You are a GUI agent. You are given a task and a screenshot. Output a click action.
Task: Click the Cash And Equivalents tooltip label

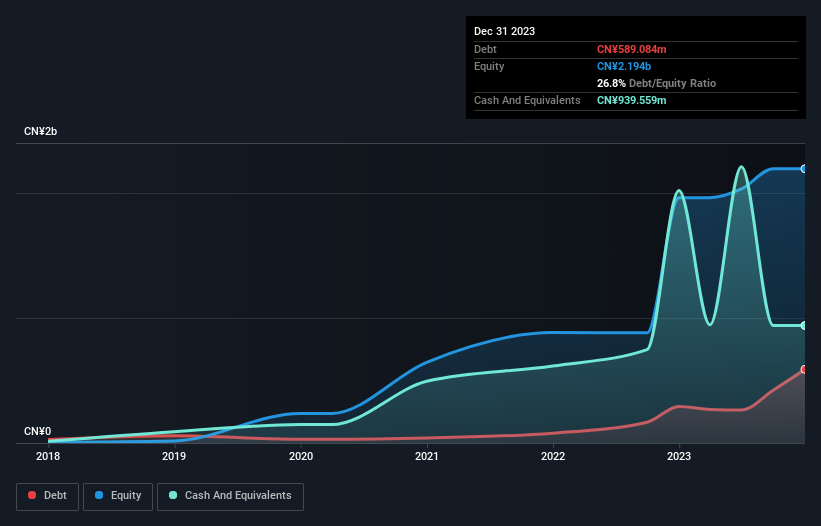pyautogui.click(x=527, y=100)
